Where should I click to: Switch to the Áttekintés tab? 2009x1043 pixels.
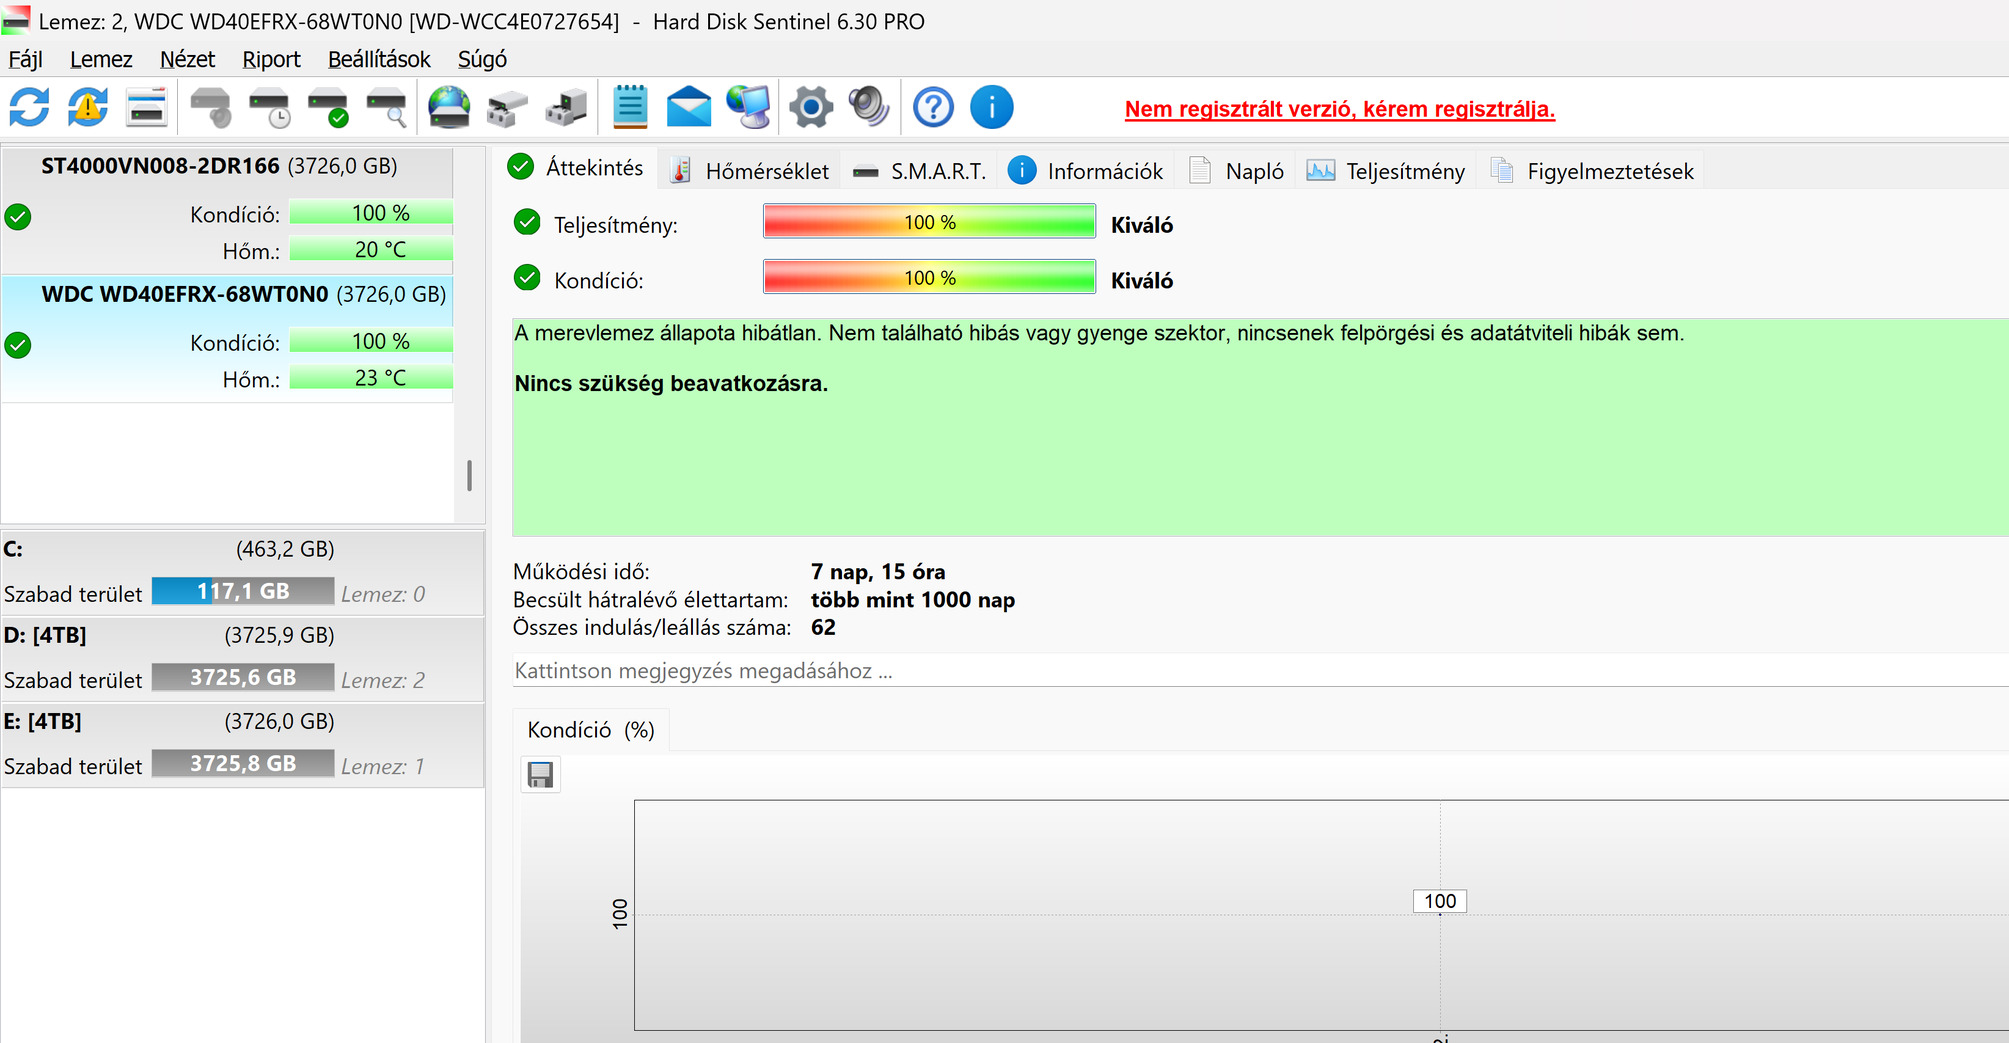tap(576, 168)
